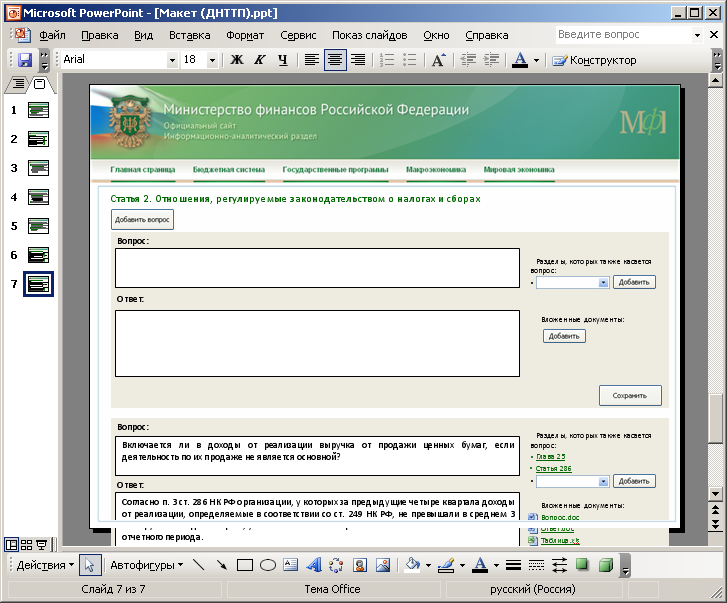This screenshot has height=603, width=727.
Task: Select slide 5 thumbnail
Action: tap(38, 226)
